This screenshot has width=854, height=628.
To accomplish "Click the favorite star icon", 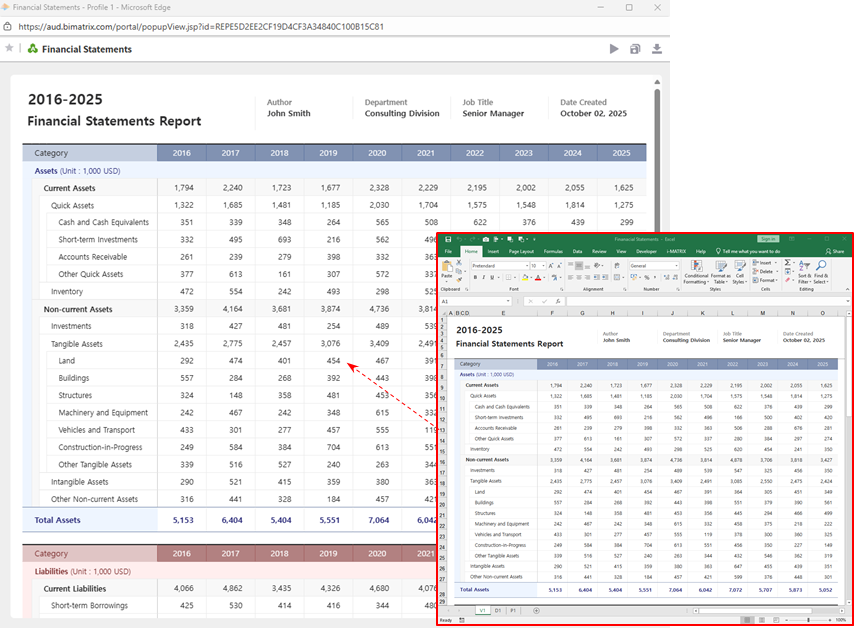I will (9, 48).
